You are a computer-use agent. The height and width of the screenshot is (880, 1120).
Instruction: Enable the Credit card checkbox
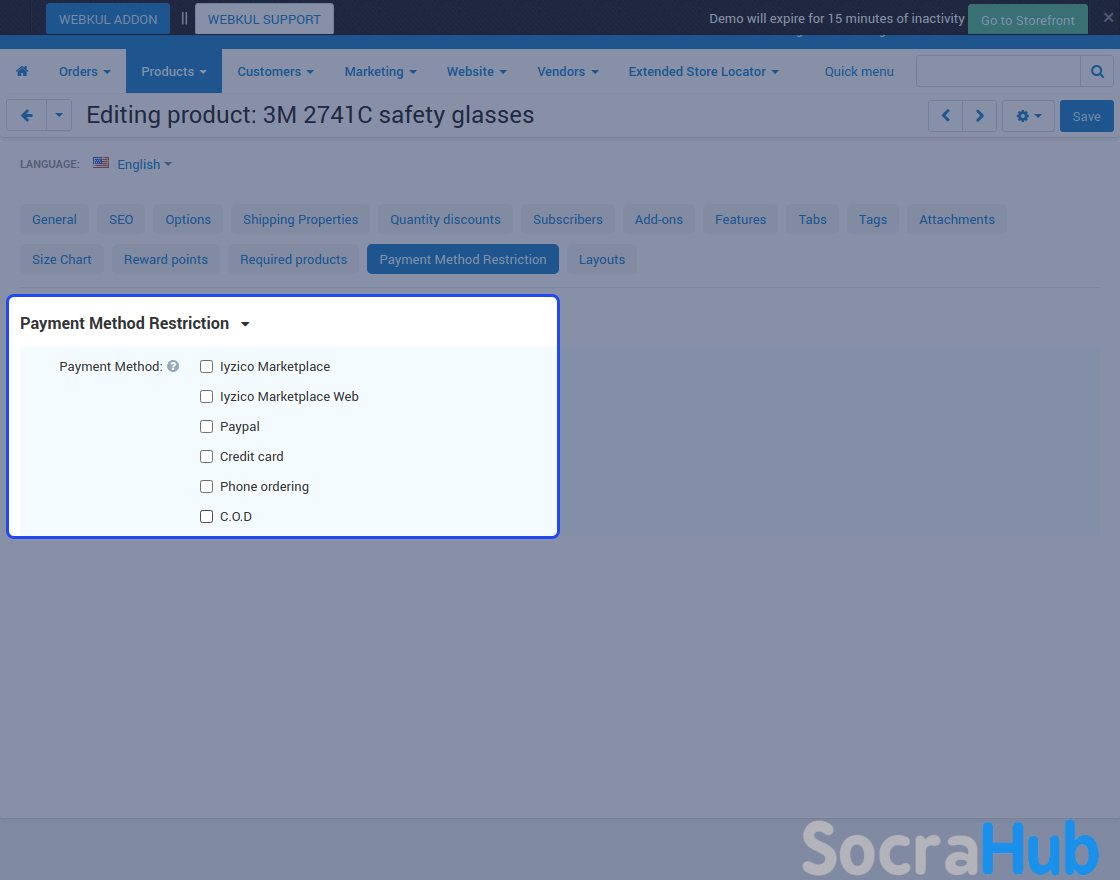[x=207, y=457]
